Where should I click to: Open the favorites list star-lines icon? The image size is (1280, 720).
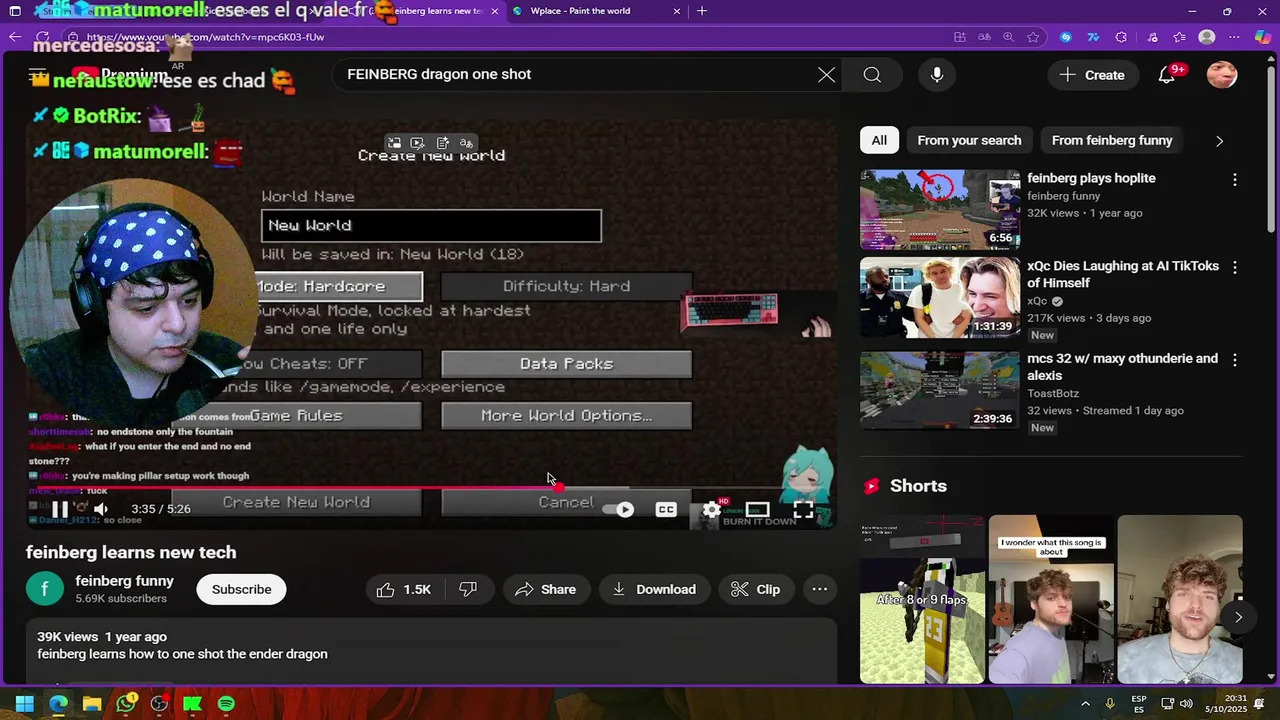tap(1179, 37)
